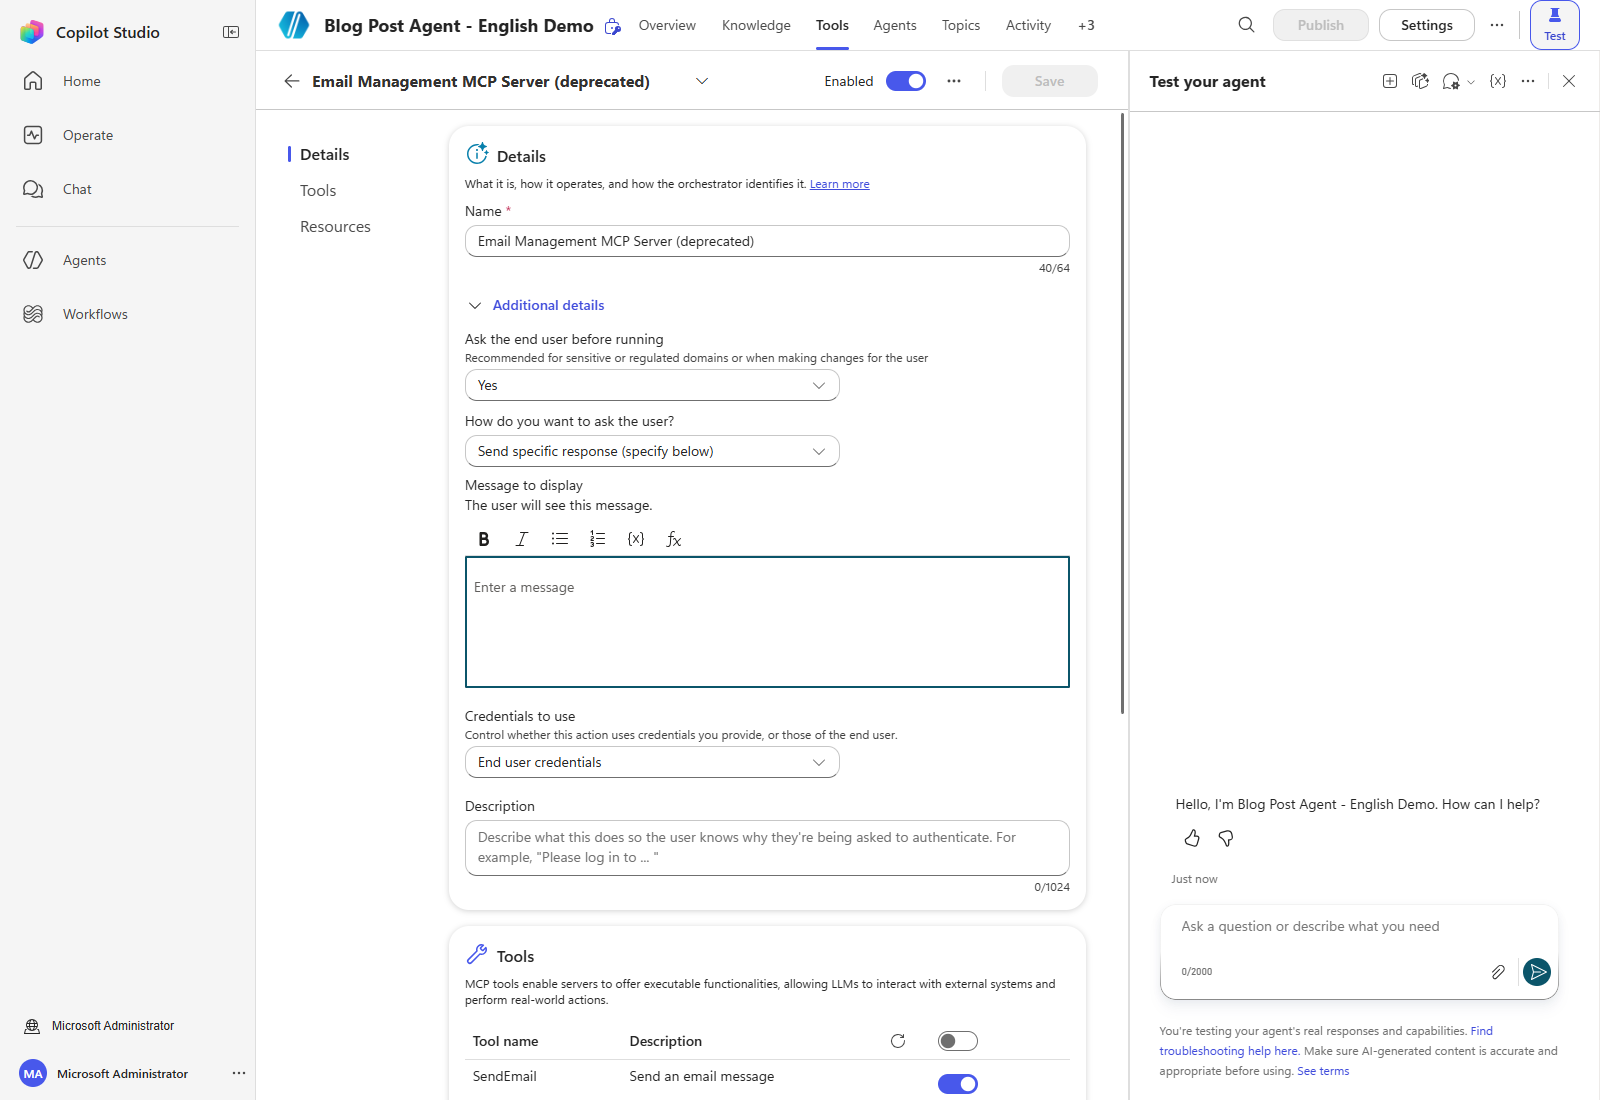The width and height of the screenshot is (1600, 1100).
Task: Expand the +3 overflow tabs
Action: 1086,25
